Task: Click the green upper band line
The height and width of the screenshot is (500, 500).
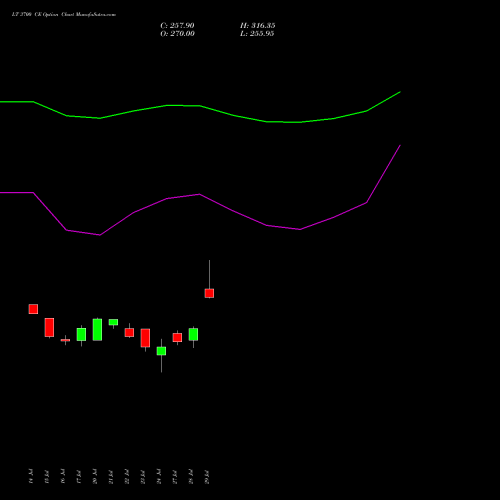Action: [200, 106]
